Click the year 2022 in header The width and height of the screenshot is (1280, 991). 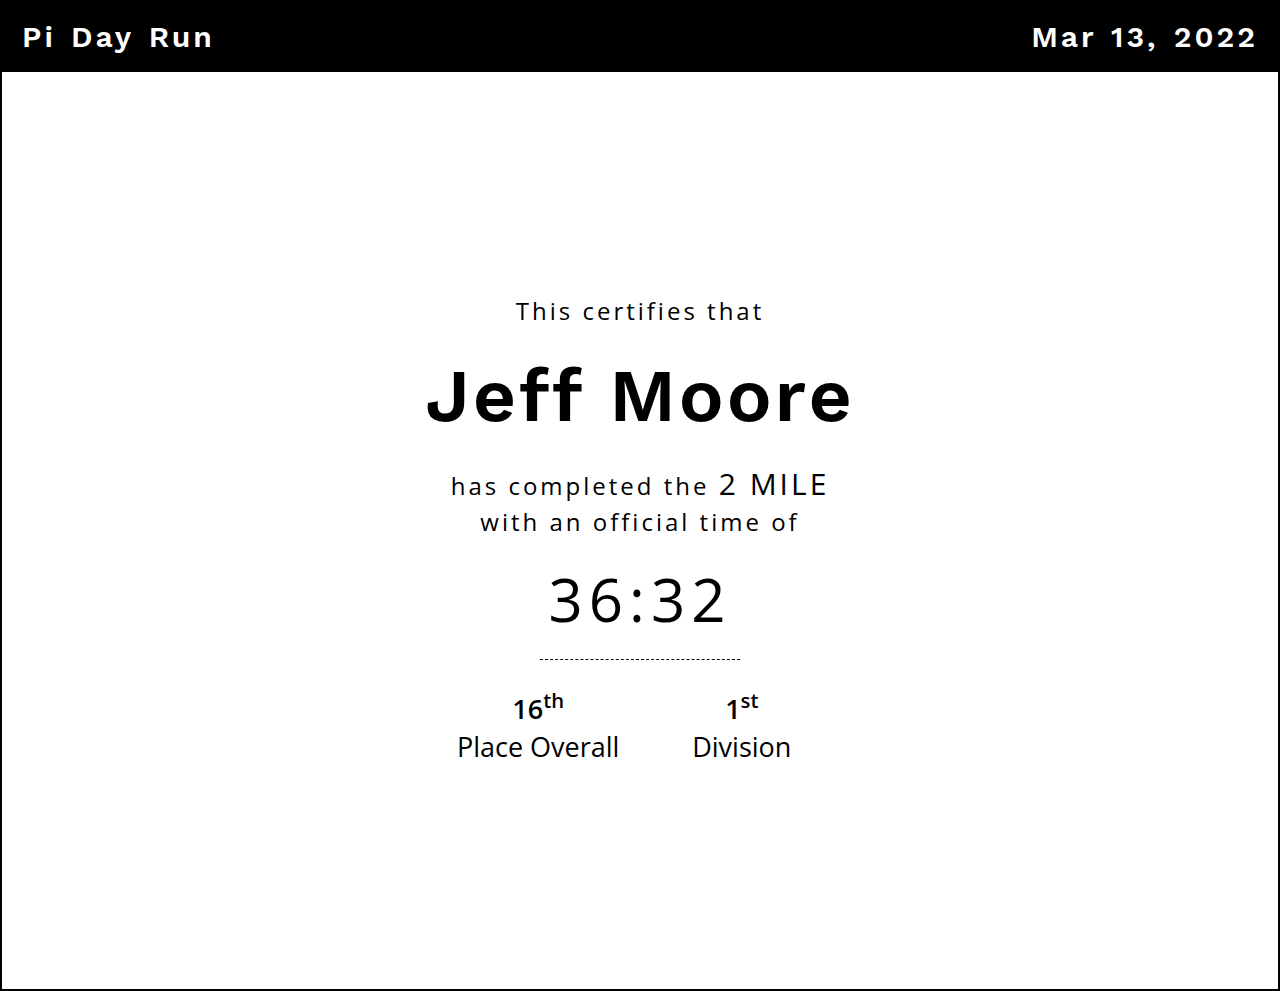[1215, 38]
